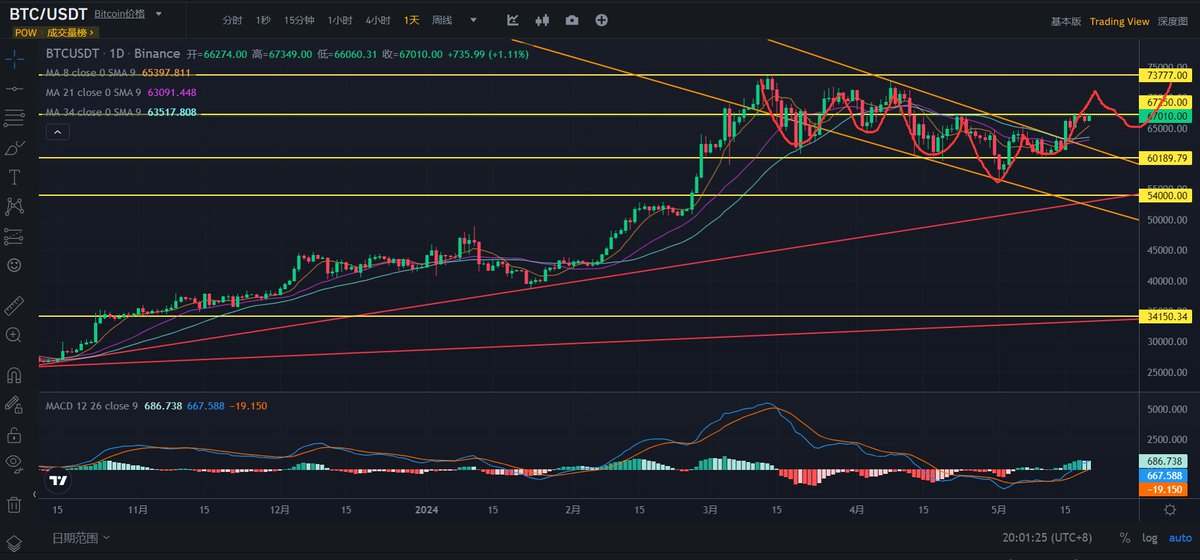Collapse the indicator legend chevron
1200x560 pixels.
(56, 132)
